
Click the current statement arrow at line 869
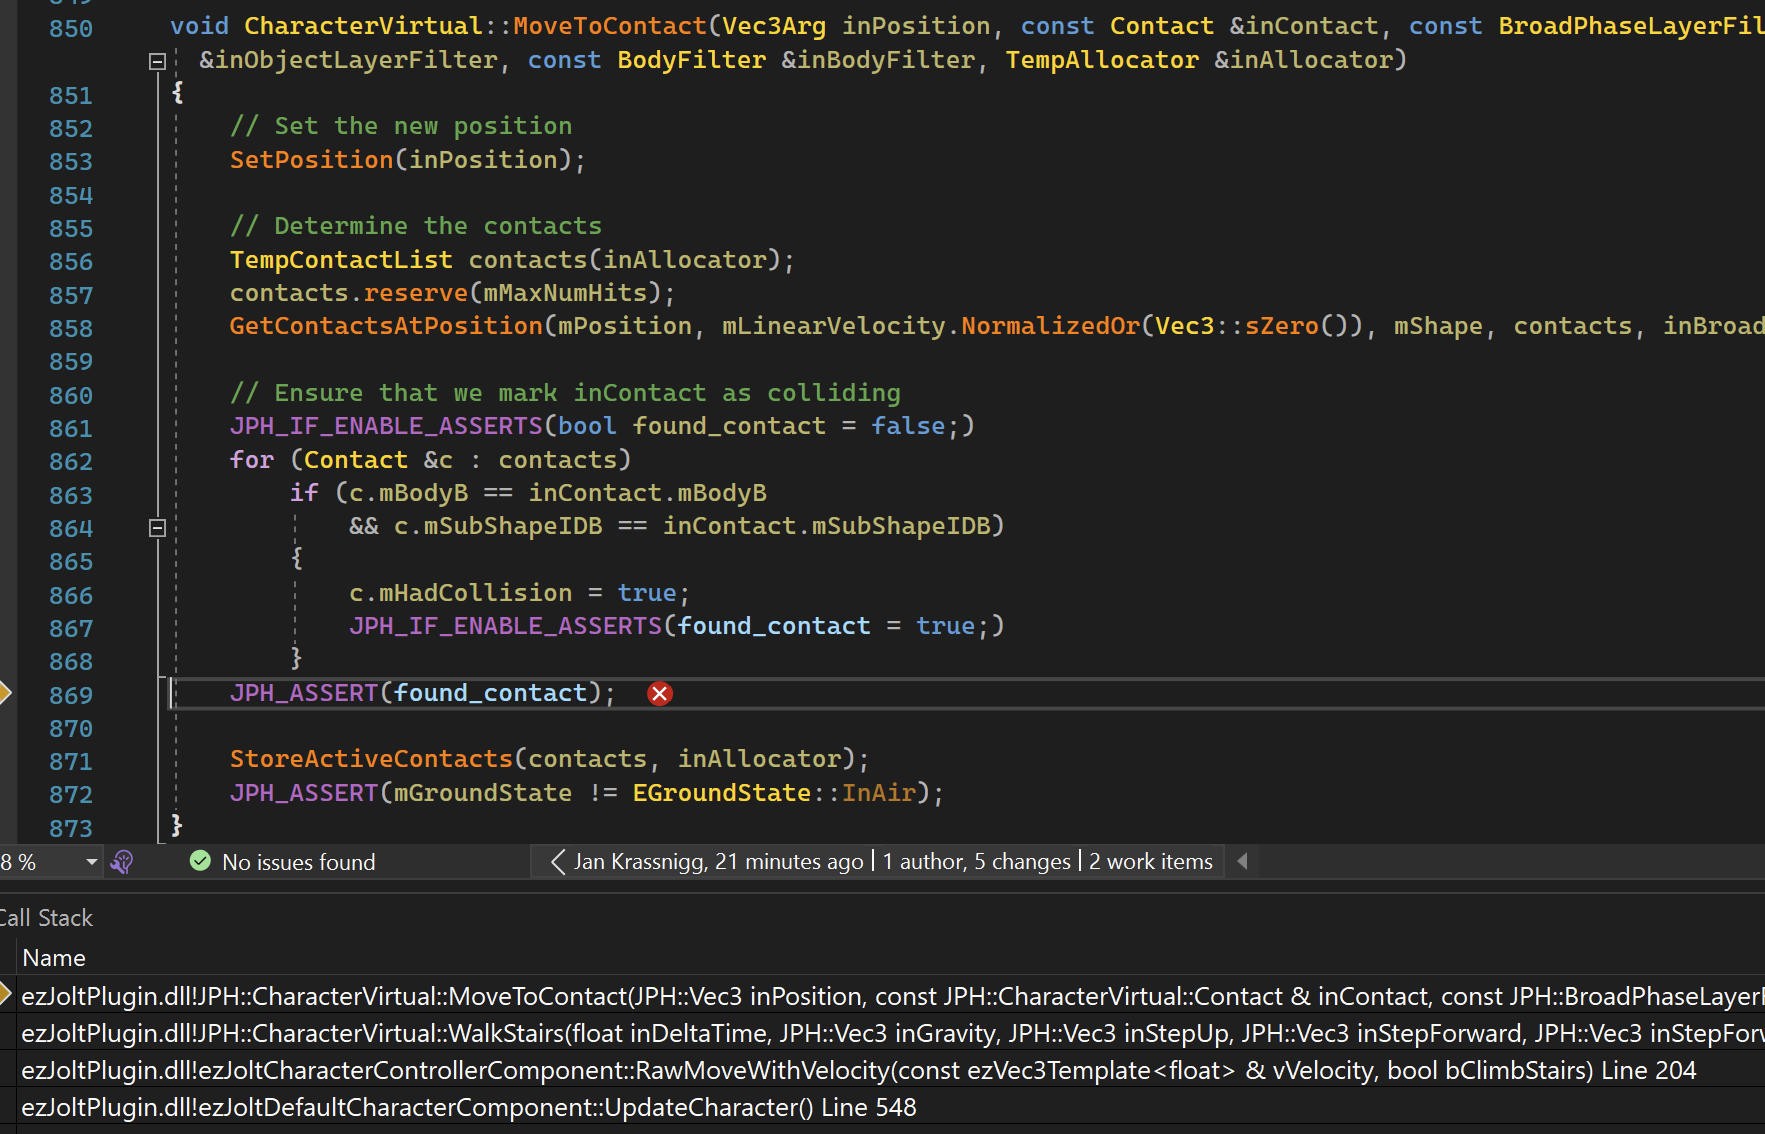coord(4,692)
